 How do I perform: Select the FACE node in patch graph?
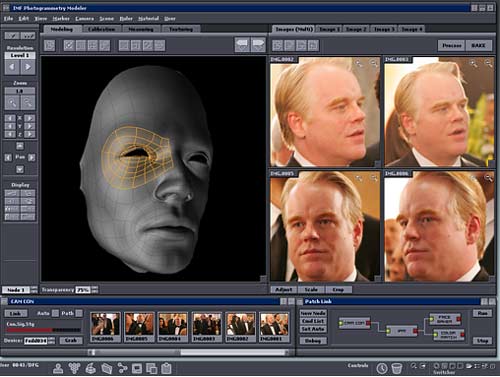point(445,319)
